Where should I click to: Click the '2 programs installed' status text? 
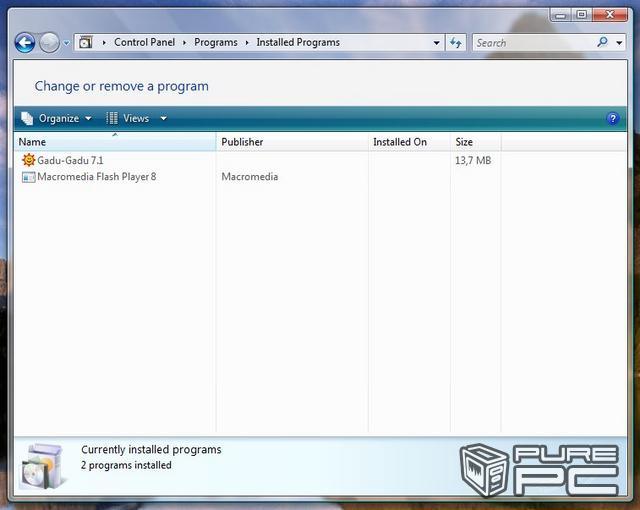pos(126,465)
